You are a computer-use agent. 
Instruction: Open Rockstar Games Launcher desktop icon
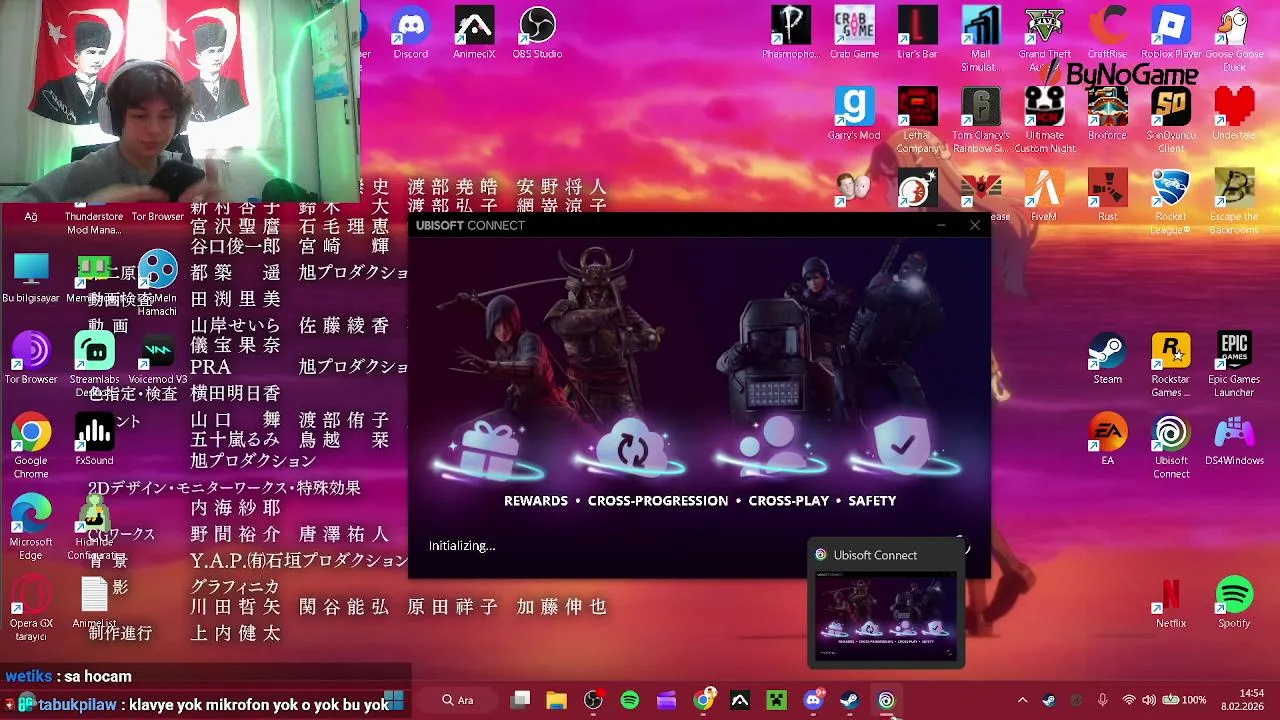pos(1171,364)
